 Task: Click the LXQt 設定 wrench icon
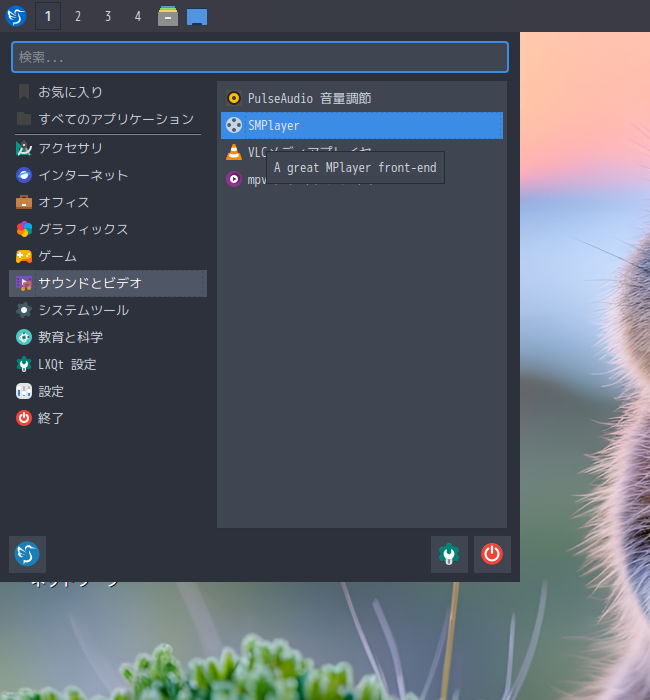point(24,364)
